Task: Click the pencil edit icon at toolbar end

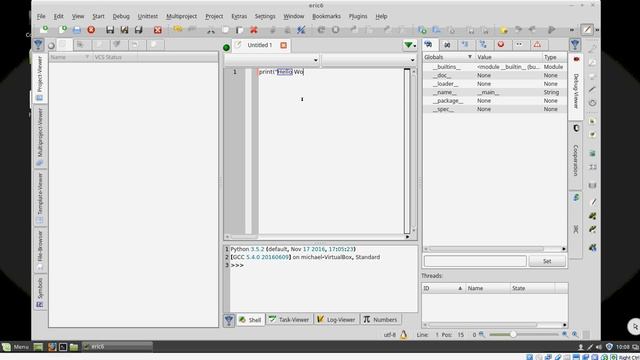Action: tap(587, 29)
